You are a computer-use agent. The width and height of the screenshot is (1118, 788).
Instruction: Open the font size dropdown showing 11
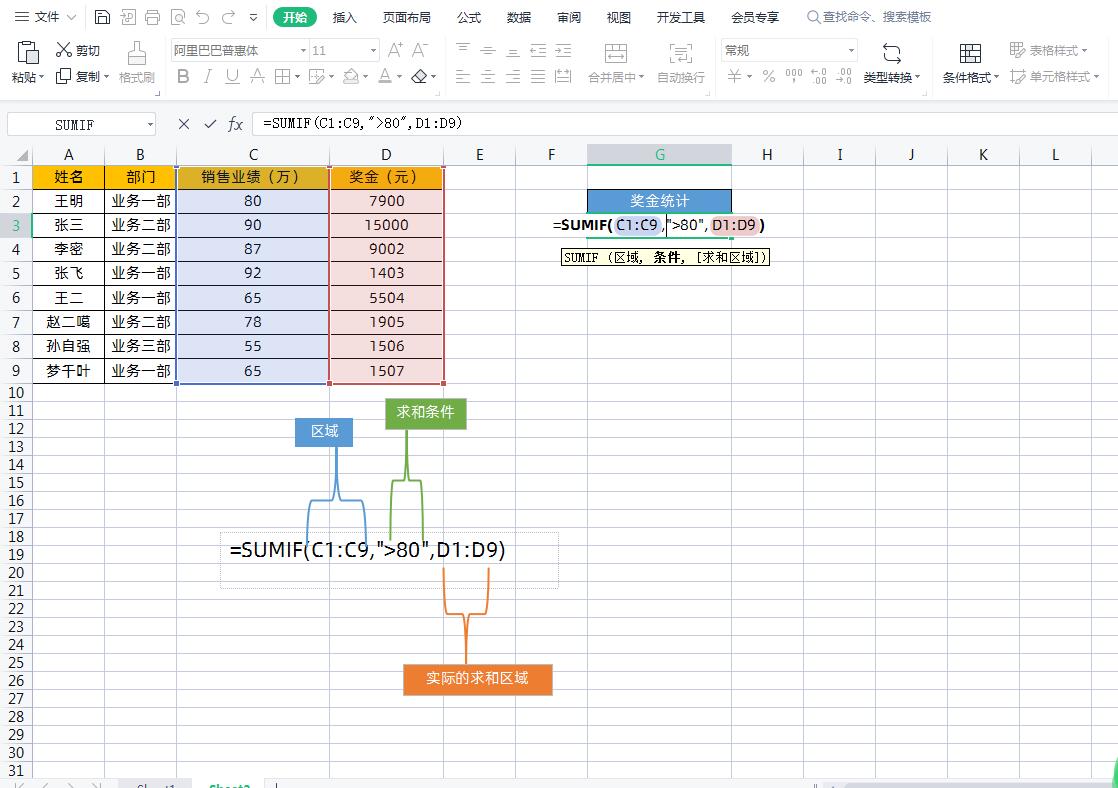(x=373, y=51)
